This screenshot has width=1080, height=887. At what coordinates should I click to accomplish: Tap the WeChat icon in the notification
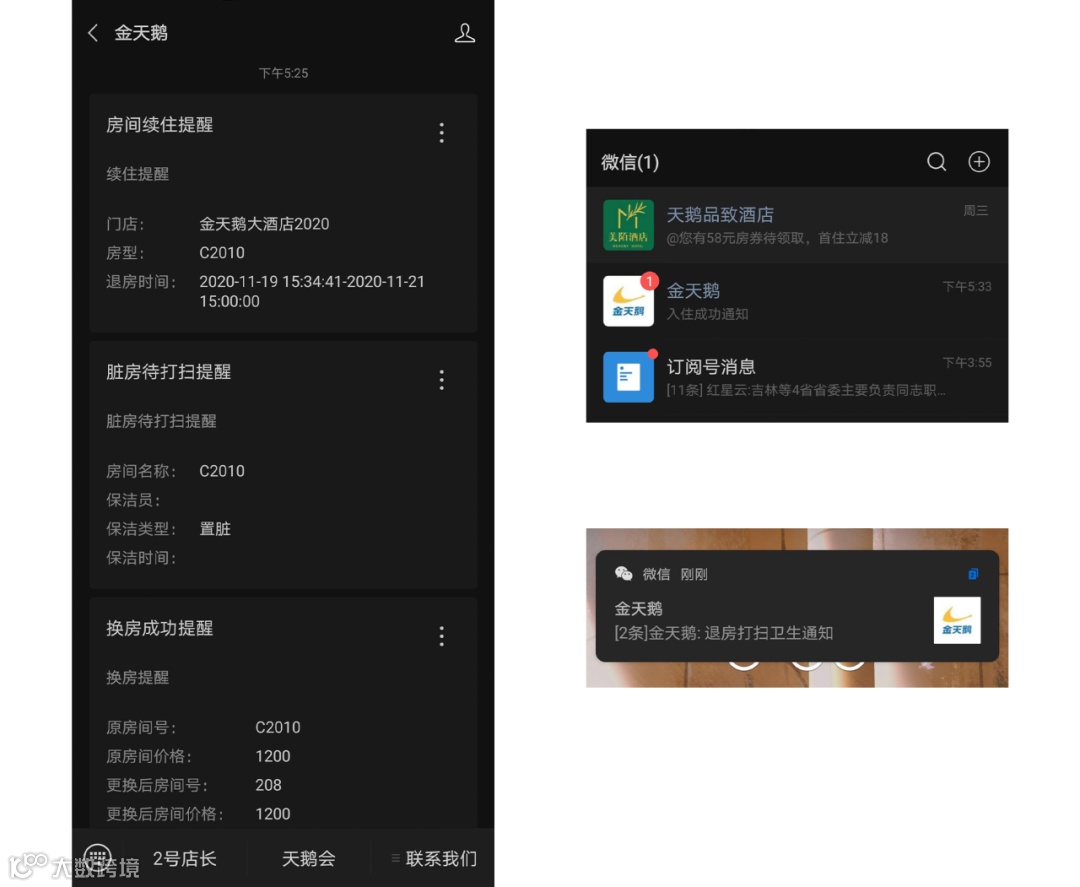coord(623,574)
